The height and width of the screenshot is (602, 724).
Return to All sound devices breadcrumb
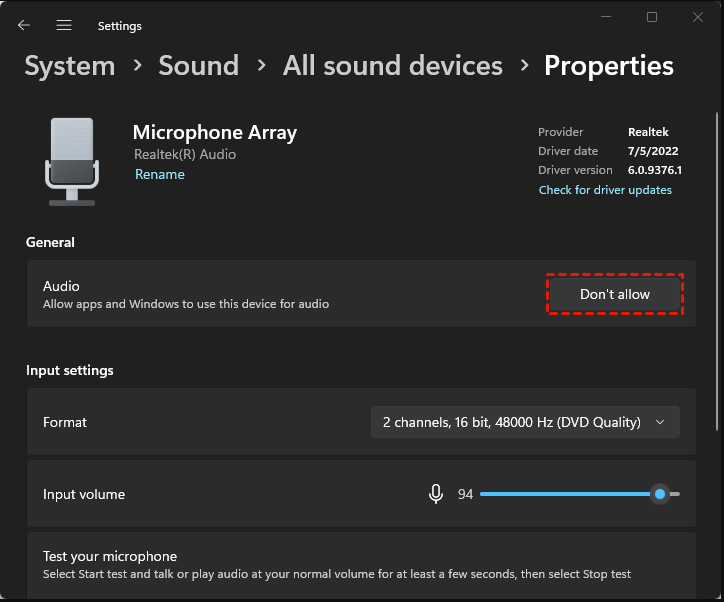point(392,66)
